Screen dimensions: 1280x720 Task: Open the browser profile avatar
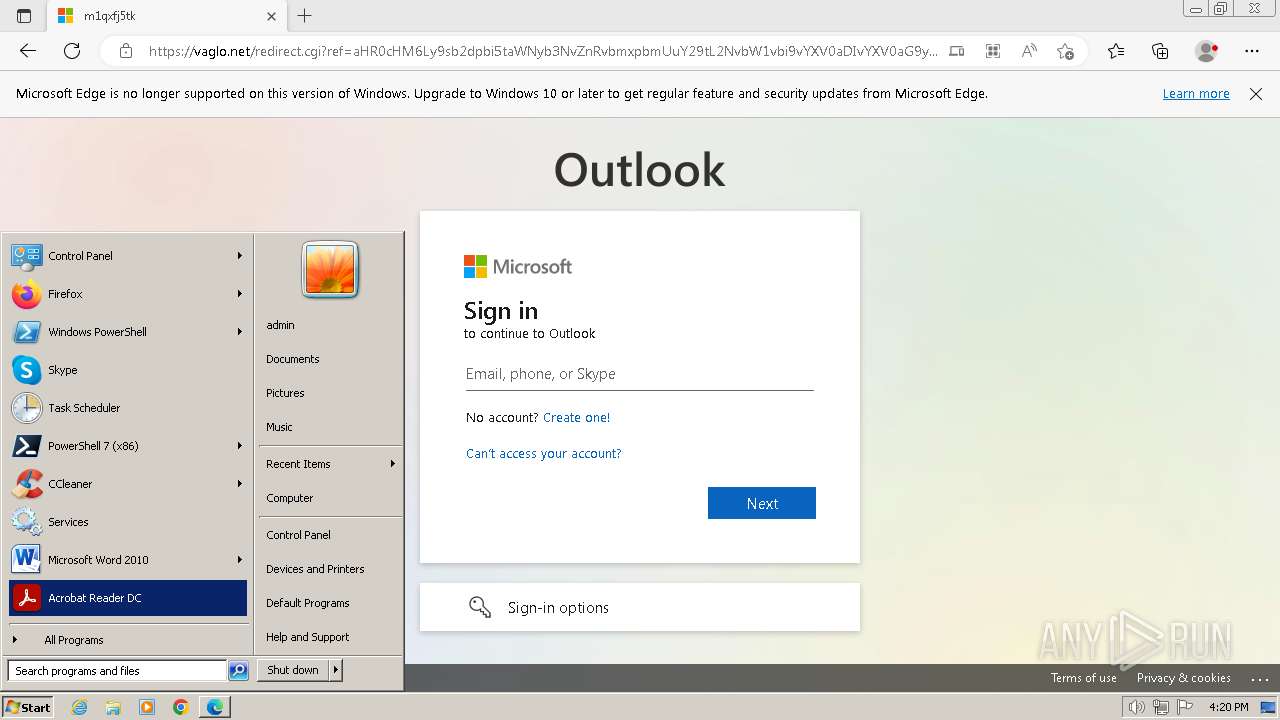[x=1207, y=51]
